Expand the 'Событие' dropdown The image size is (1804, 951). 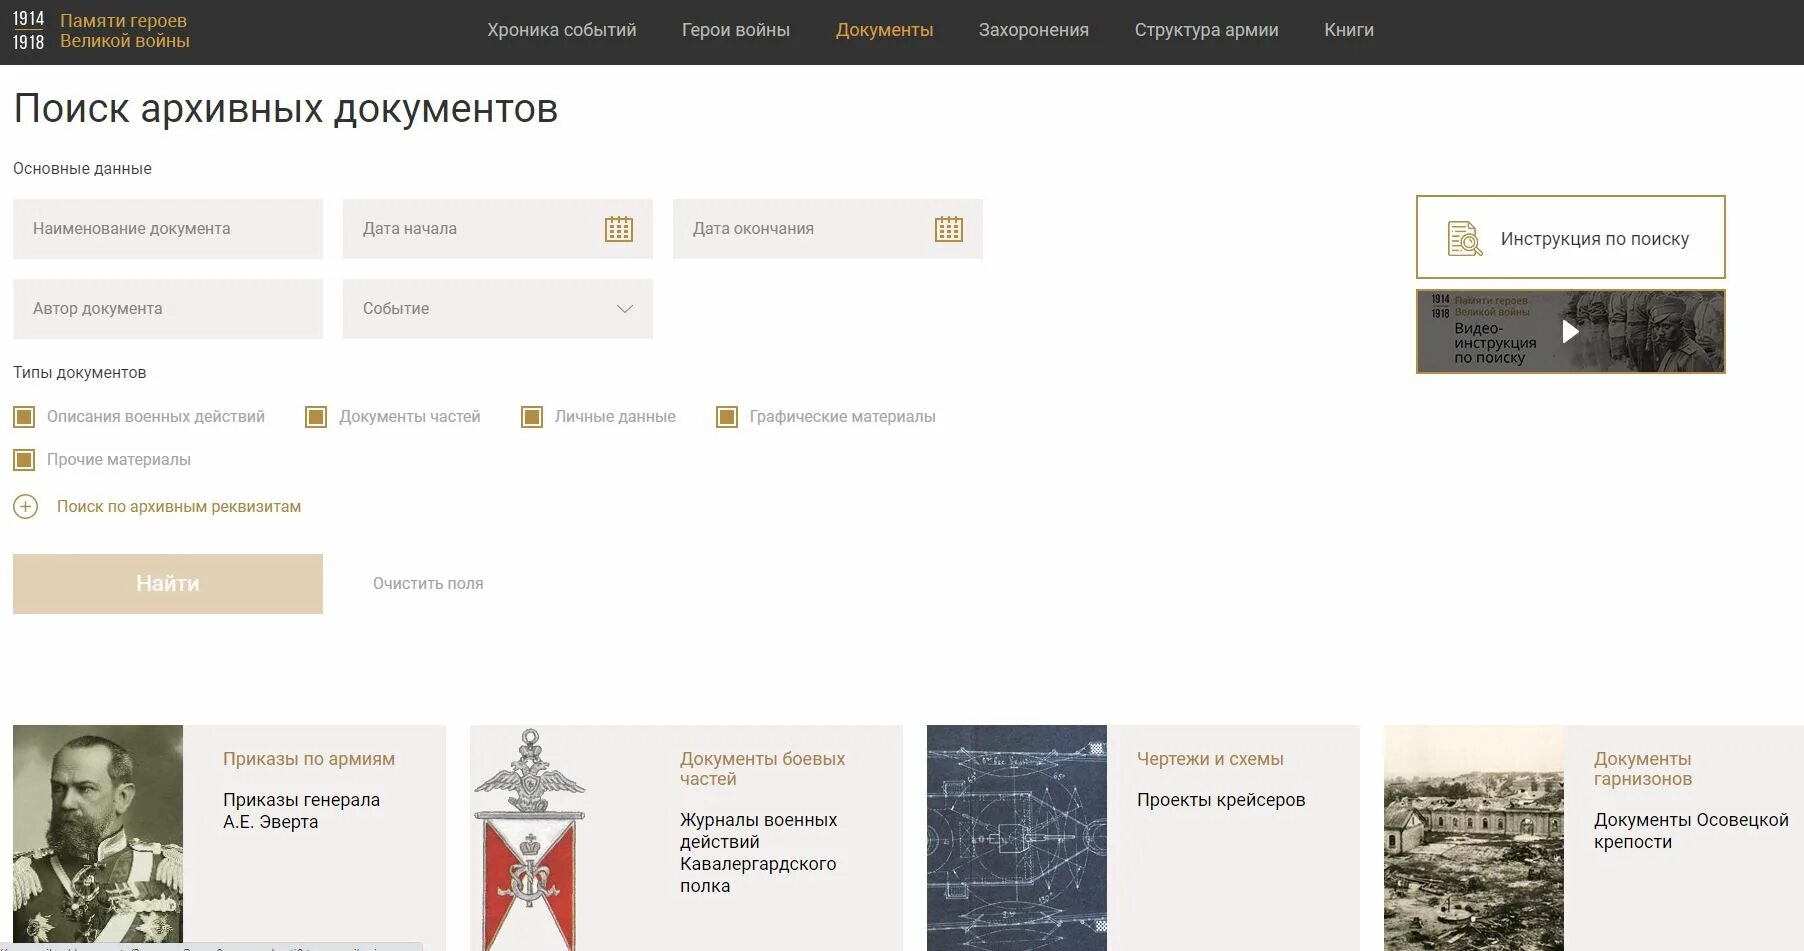point(498,309)
